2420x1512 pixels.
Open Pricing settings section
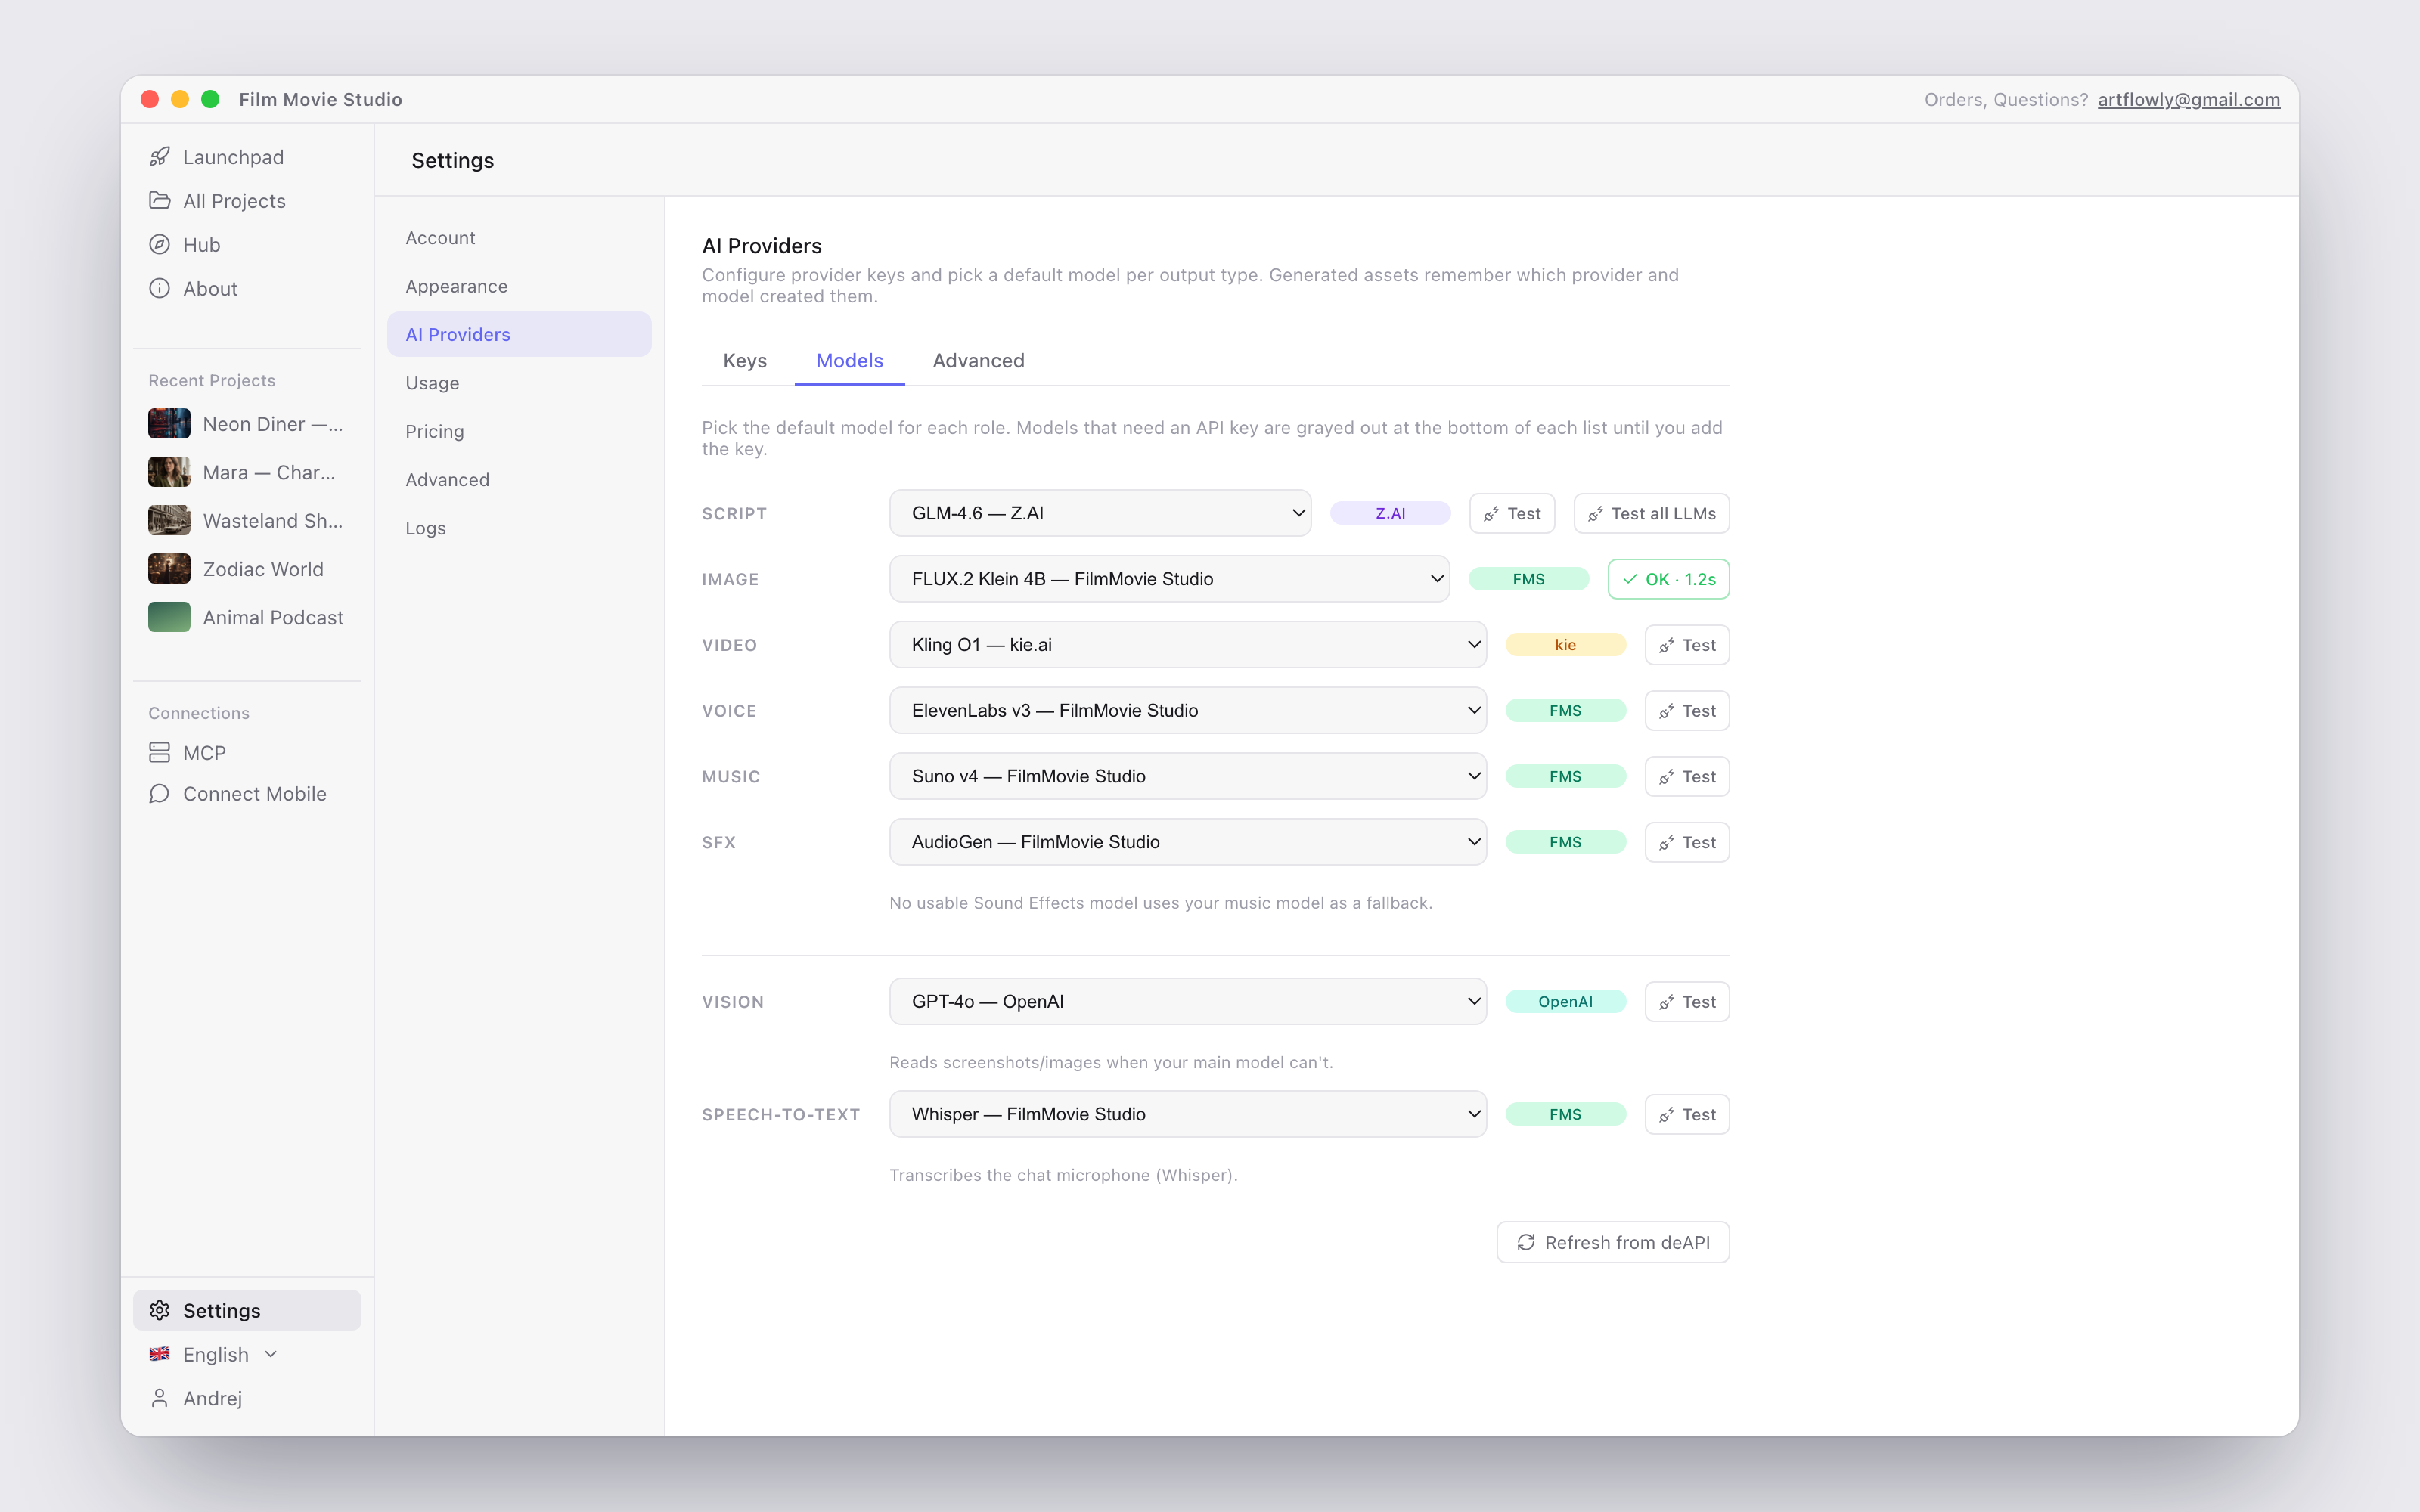tap(519, 431)
